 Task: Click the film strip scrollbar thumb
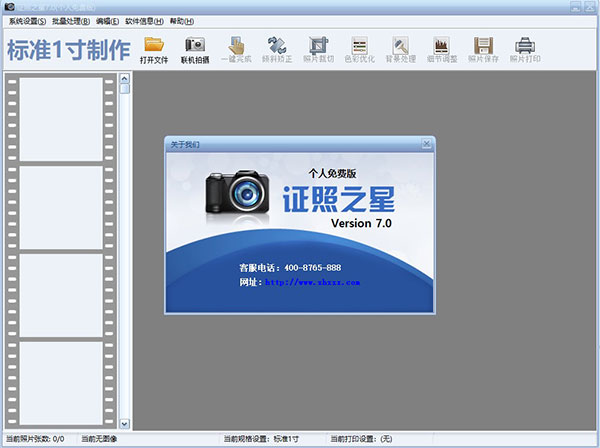coord(124,89)
